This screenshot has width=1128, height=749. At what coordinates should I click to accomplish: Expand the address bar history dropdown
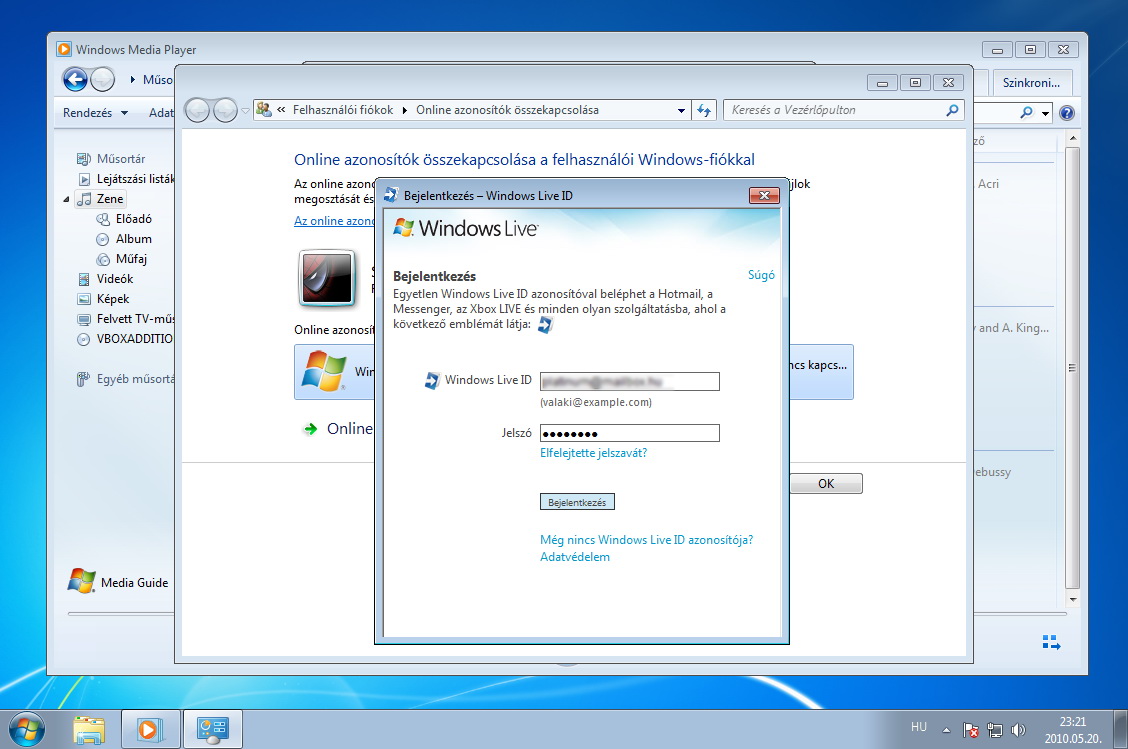(681, 110)
